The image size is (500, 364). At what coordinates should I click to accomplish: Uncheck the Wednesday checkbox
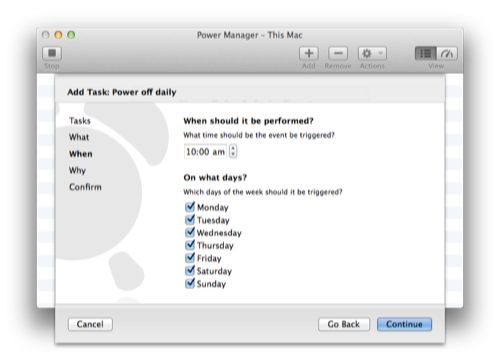190,232
